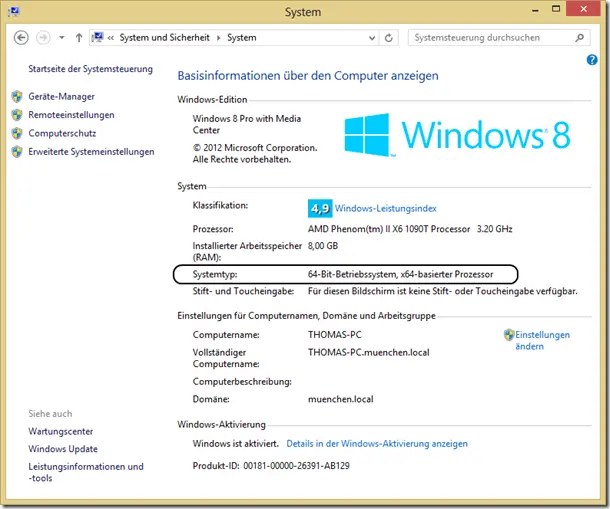Click the search magnifier icon
610x509 pixels.
click(x=580, y=38)
